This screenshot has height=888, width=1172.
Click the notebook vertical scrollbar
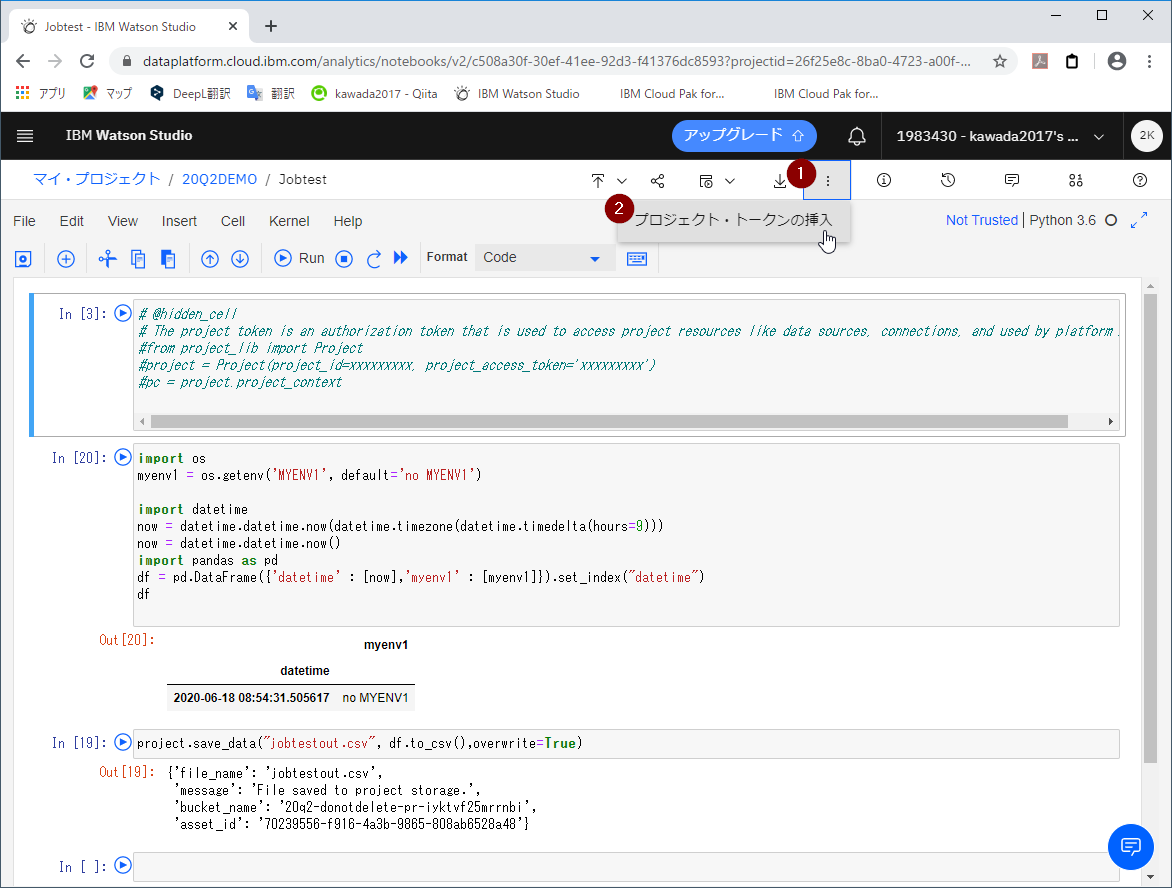point(1150,528)
